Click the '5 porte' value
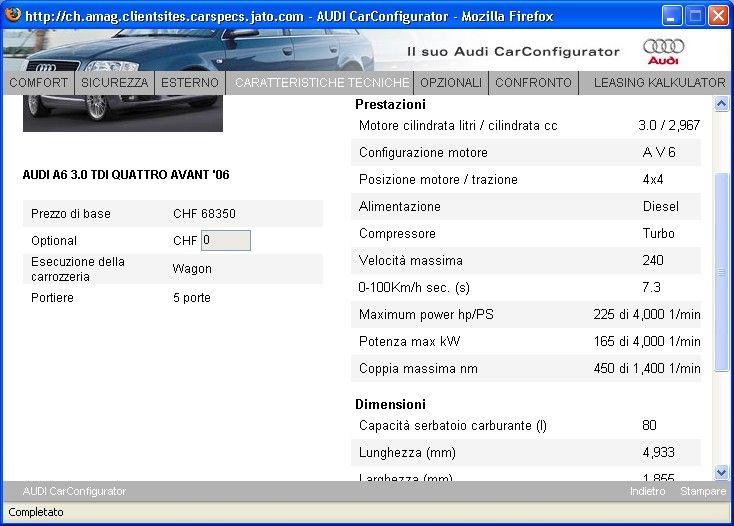The image size is (734, 526). point(192,298)
